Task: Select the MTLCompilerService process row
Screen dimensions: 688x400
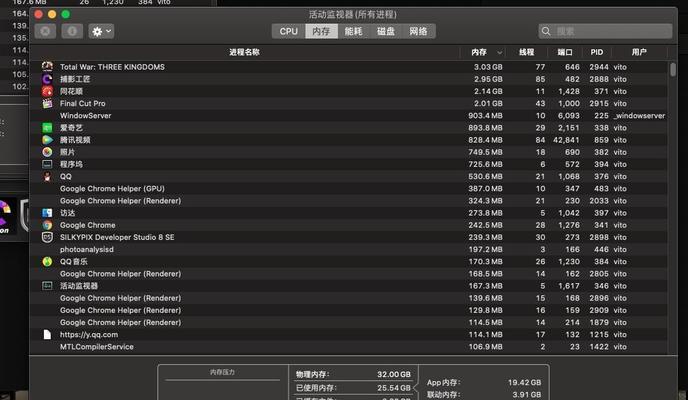Action: coord(349,347)
